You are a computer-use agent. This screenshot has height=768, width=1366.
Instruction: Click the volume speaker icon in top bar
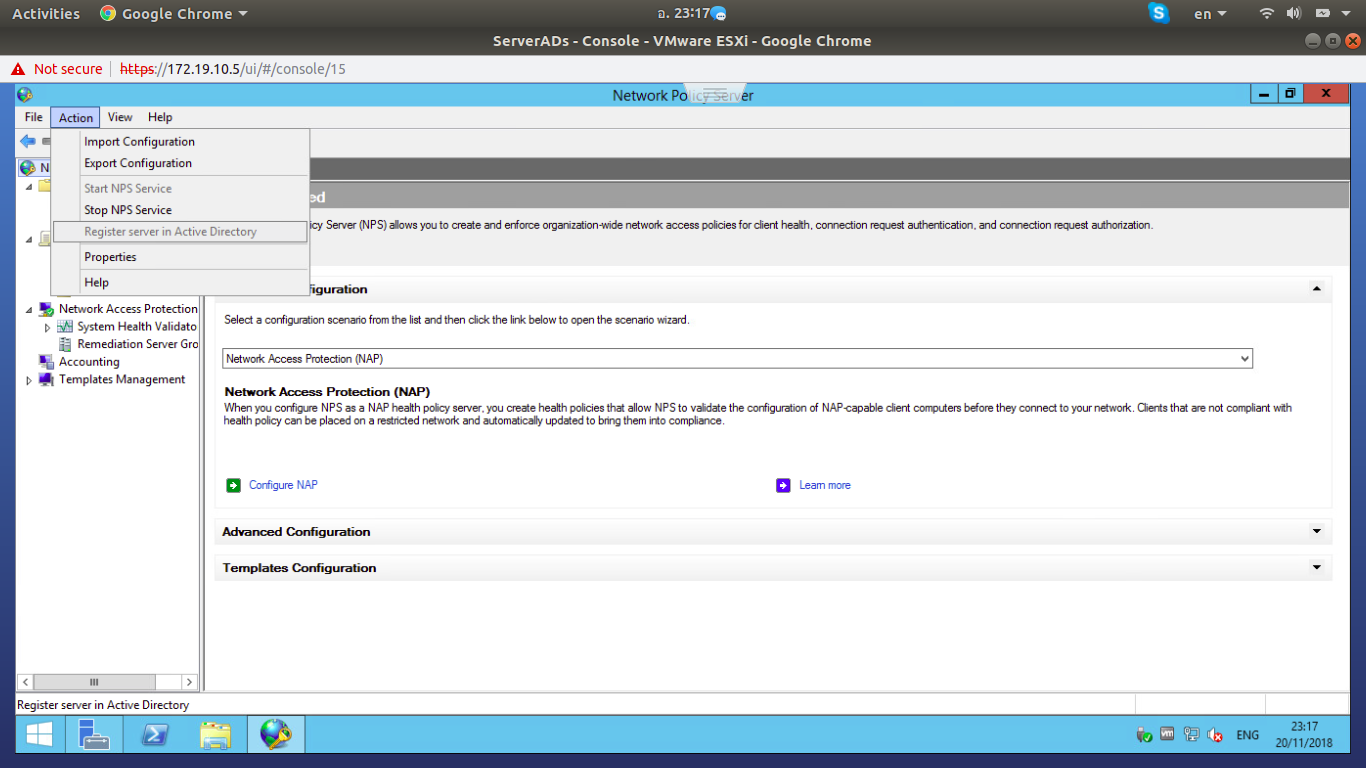click(1294, 13)
